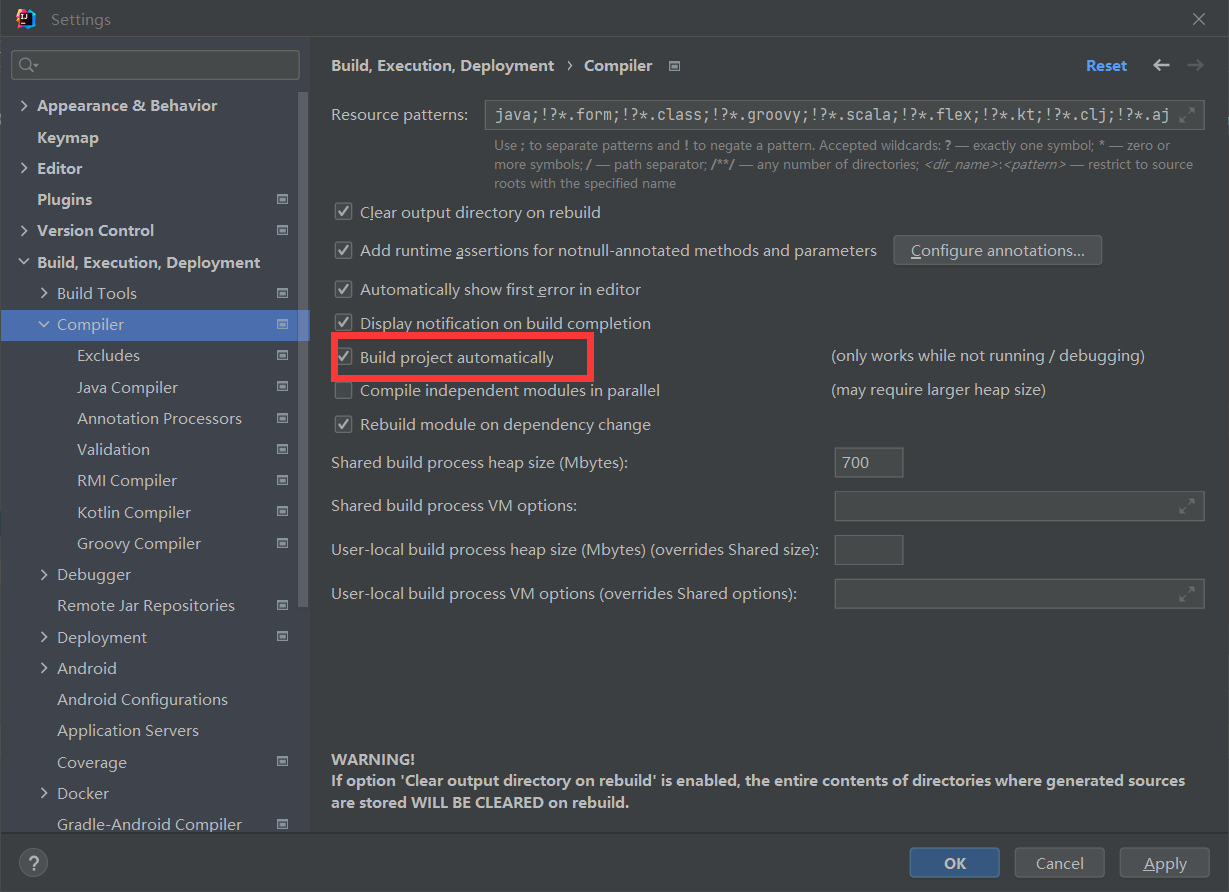Open the Keymap settings page

67,137
